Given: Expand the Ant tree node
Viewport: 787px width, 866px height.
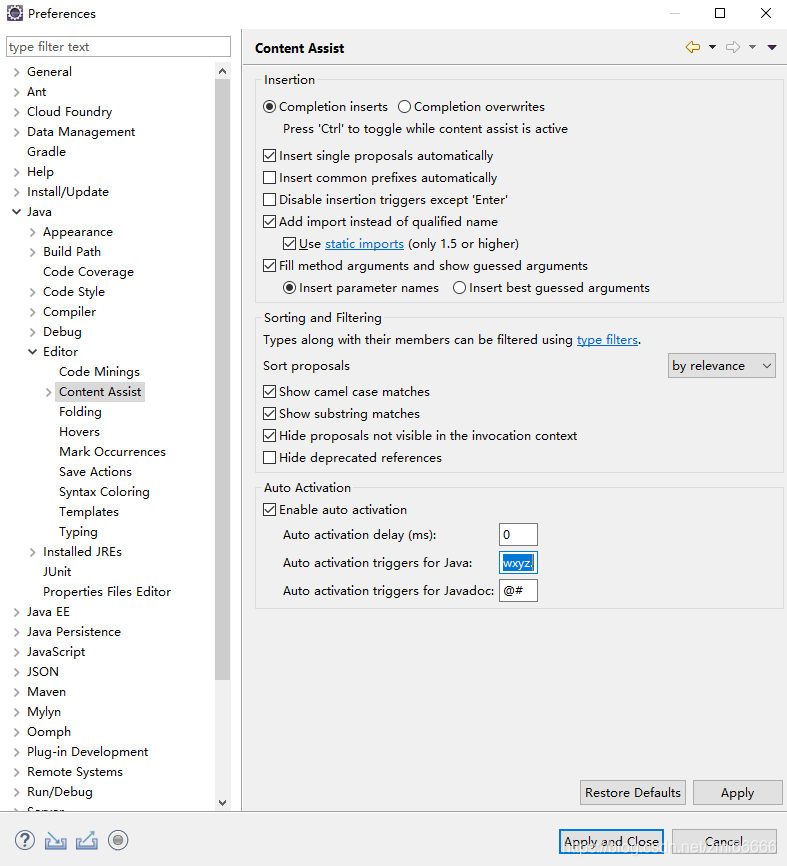Looking at the screenshot, I should (x=17, y=92).
